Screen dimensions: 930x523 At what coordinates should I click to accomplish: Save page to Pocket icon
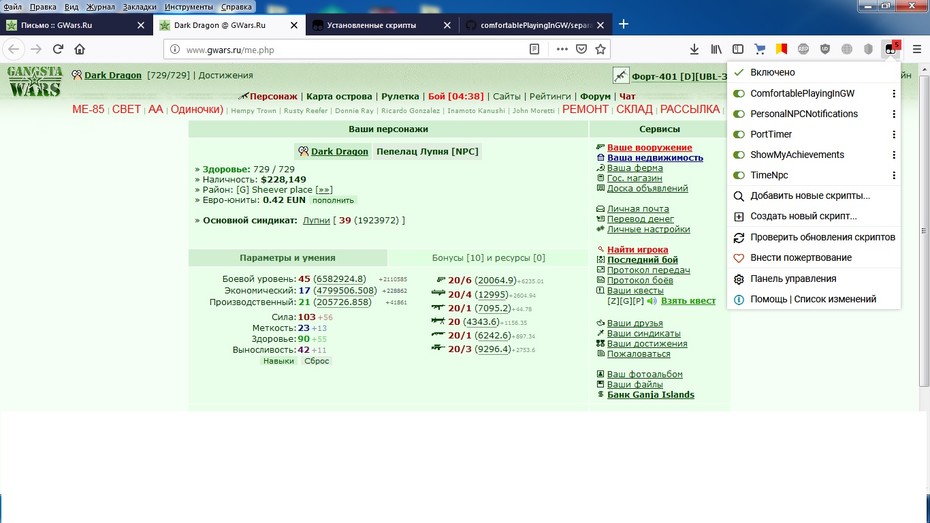point(581,49)
